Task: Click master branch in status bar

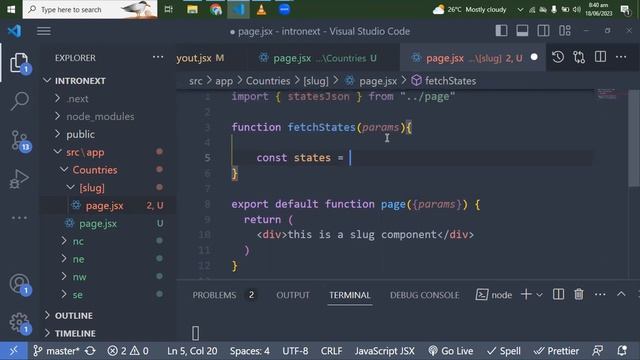Action: [x=56, y=351]
